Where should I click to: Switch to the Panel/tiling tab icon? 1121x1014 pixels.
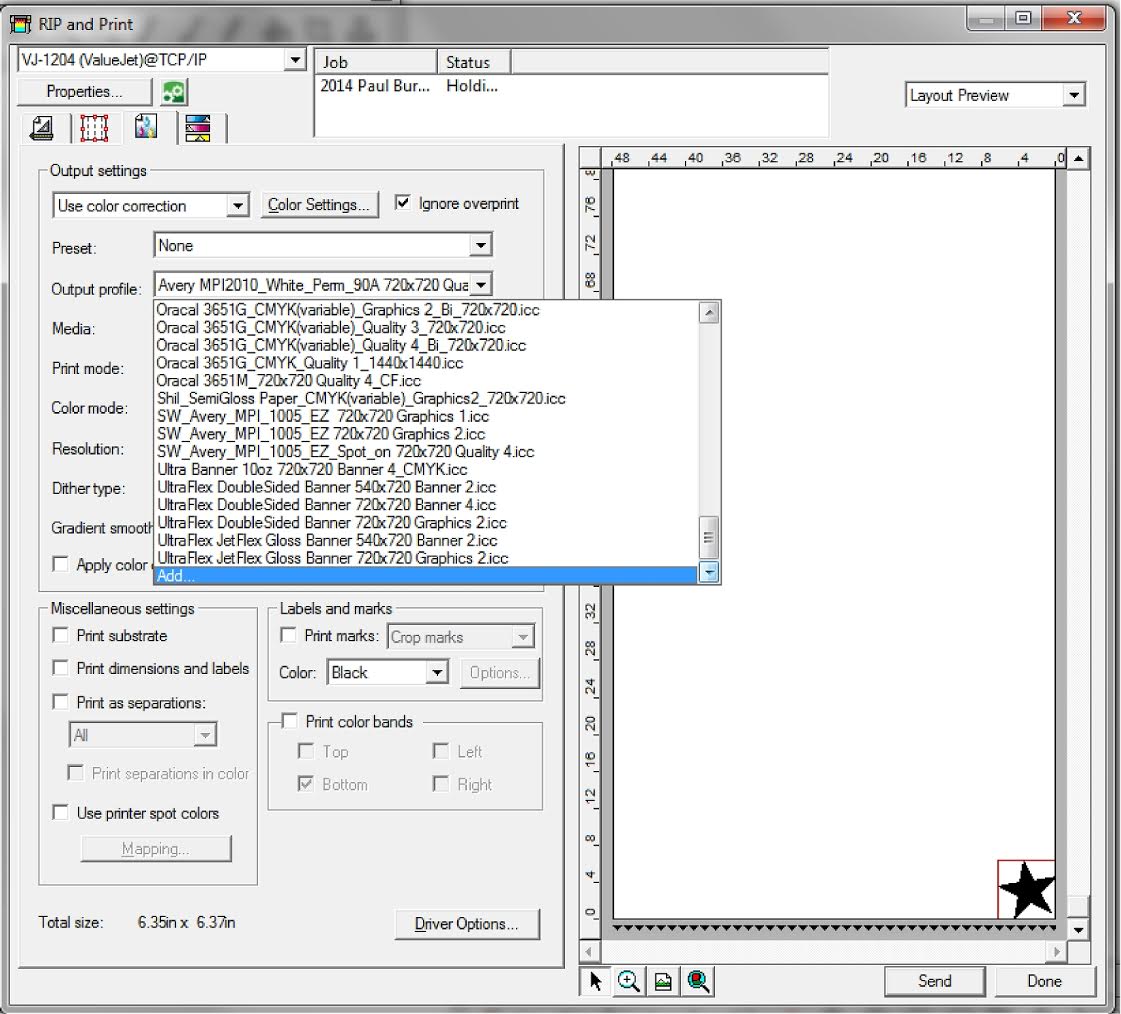[94, 129]
